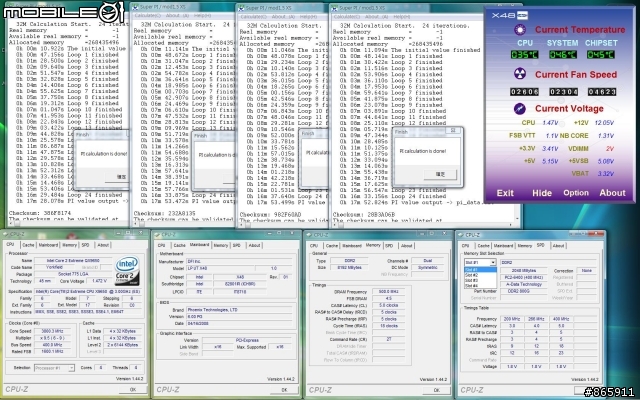Click OK in the CPU-Z Memory tab window
Viewport: 640px width, 400px height.
click(x=437, y=390)
